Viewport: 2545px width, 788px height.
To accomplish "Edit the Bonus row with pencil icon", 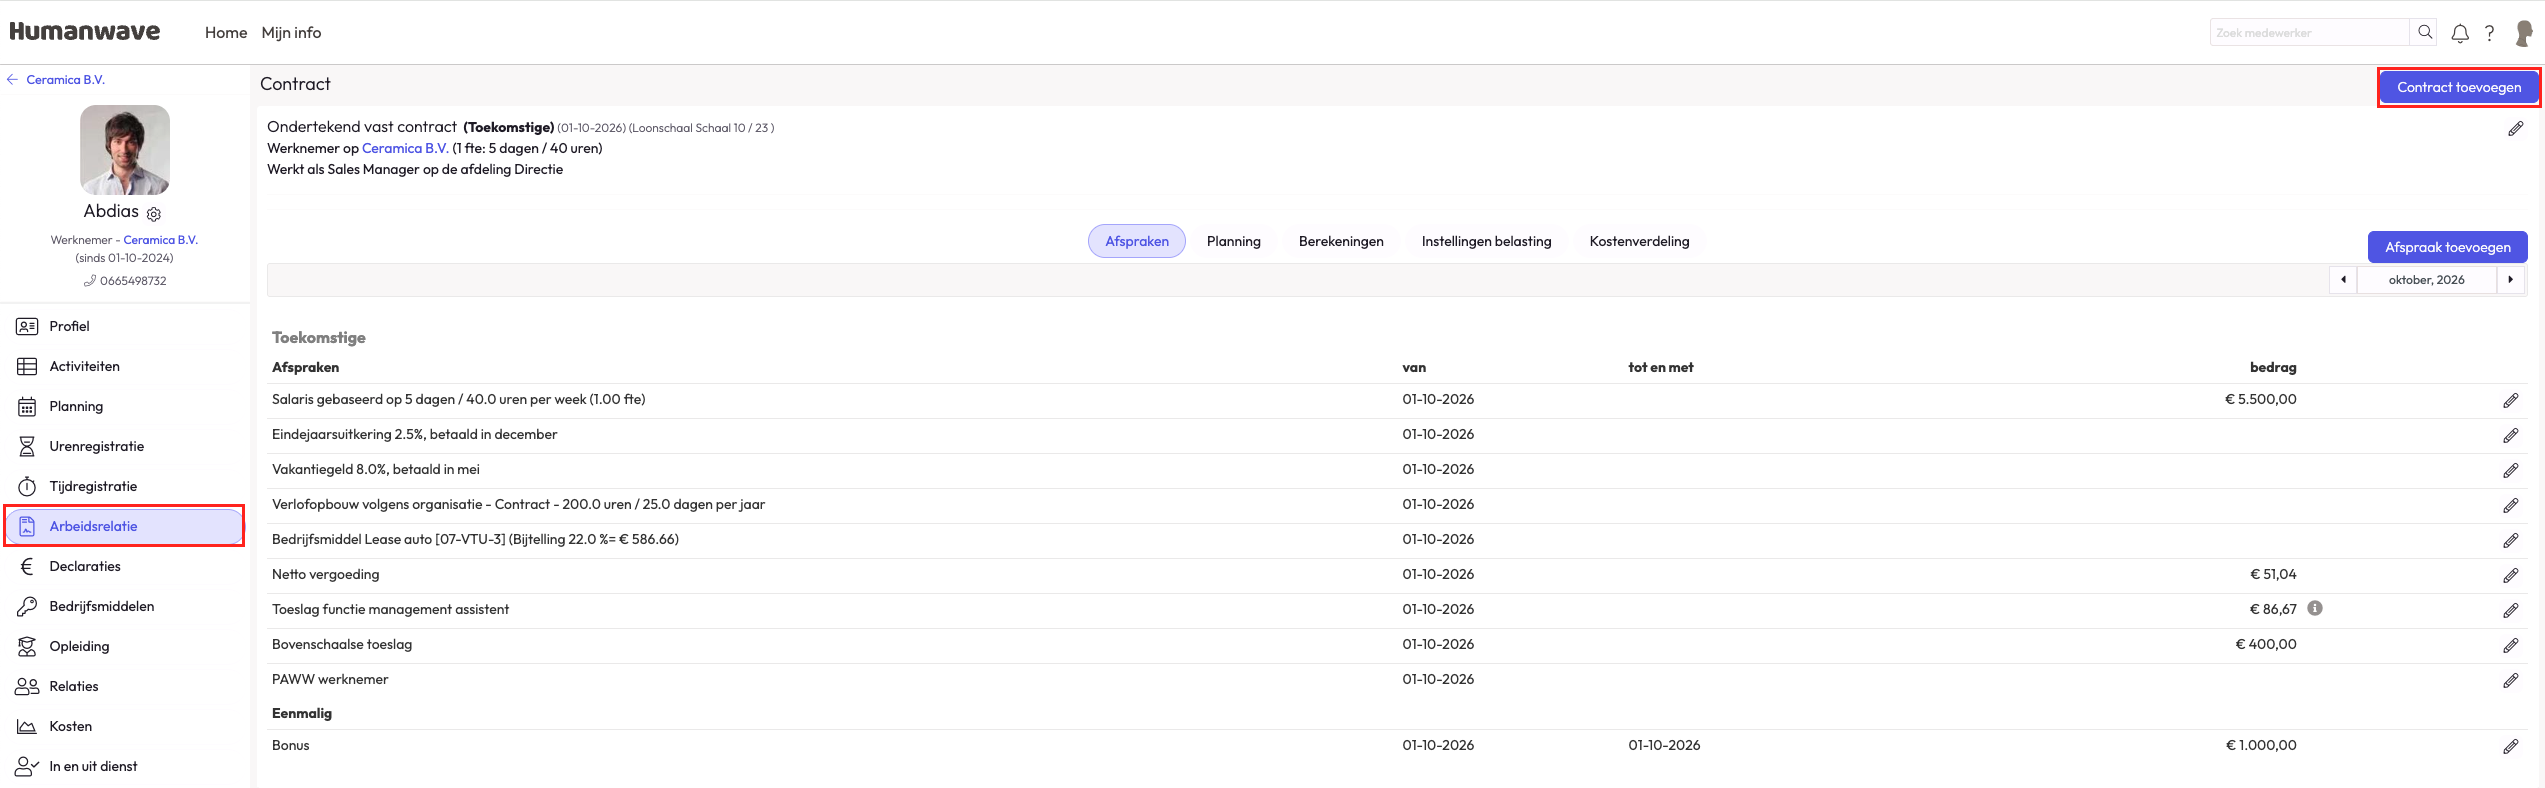I will pos(2510,746).
